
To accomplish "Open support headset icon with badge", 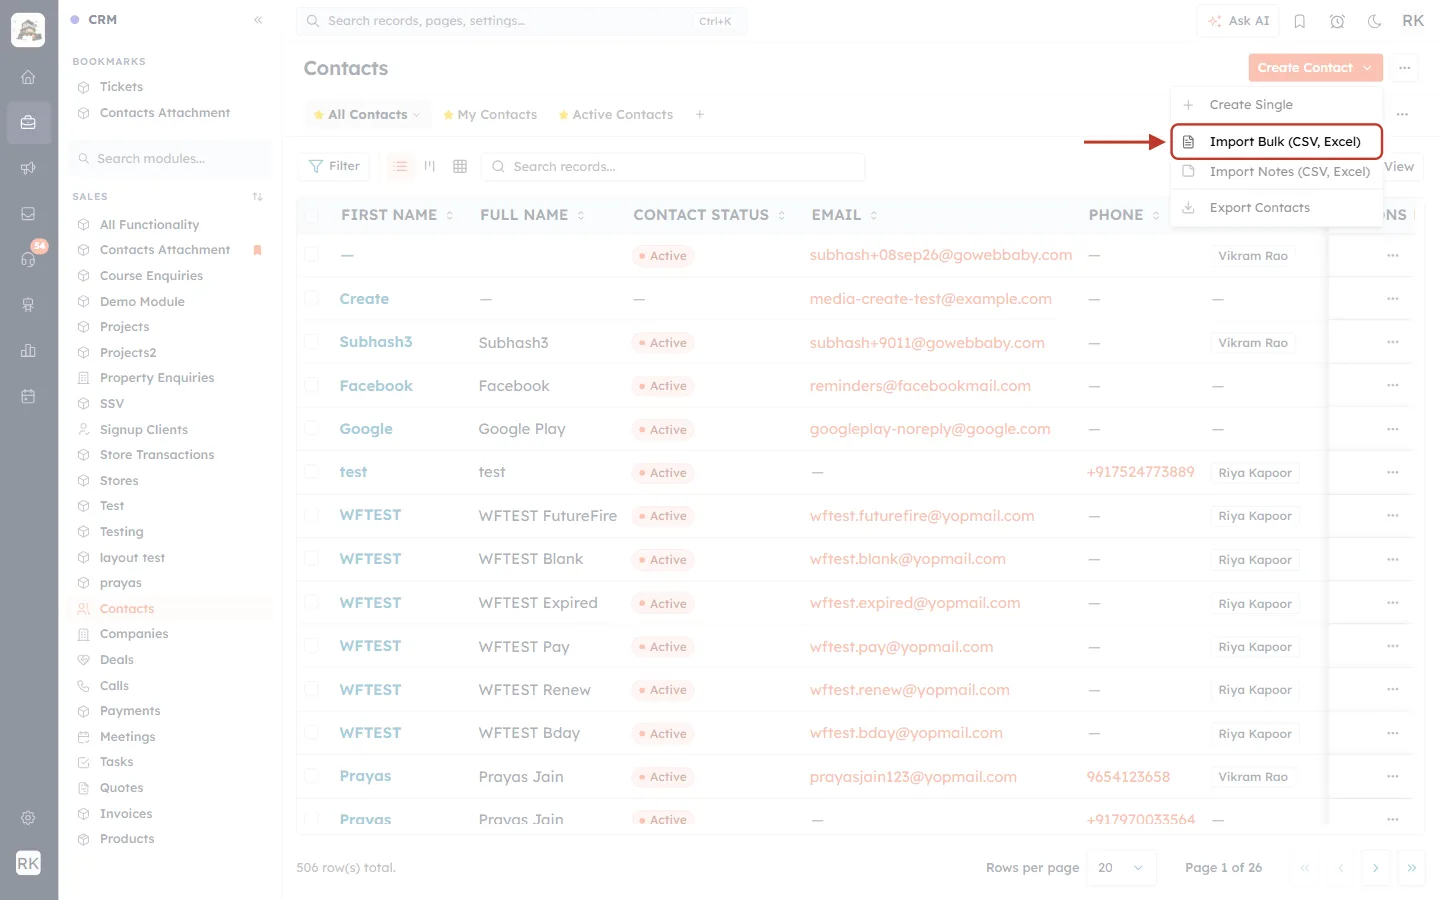I will (28, 259).
